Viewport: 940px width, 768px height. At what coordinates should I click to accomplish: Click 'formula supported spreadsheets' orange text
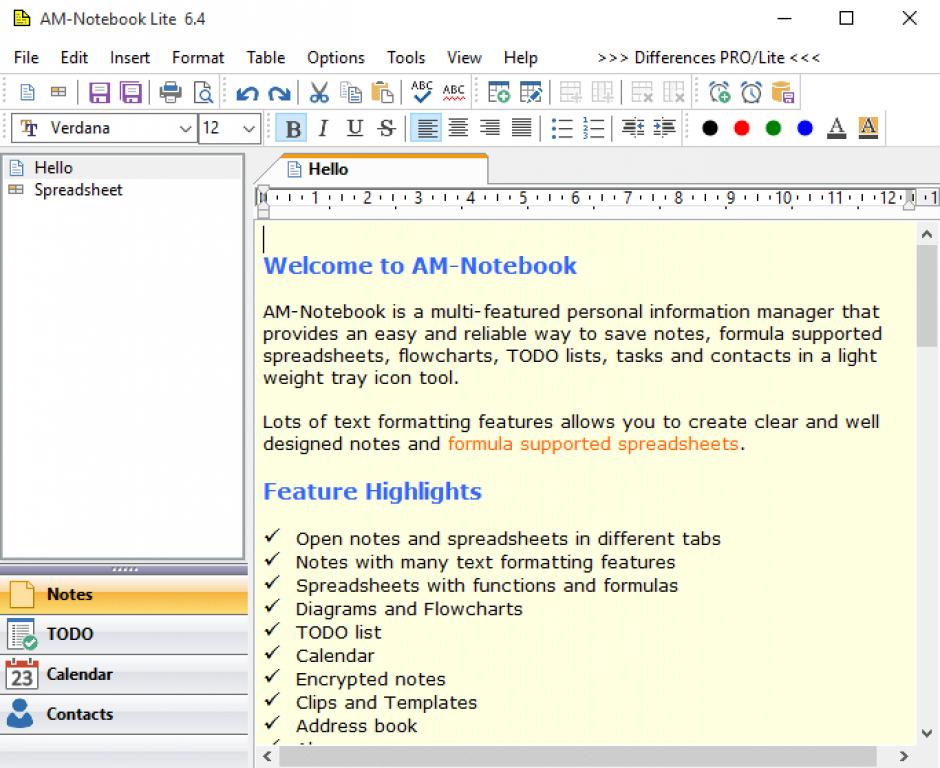pyautogui.click(x=593, y=444)
